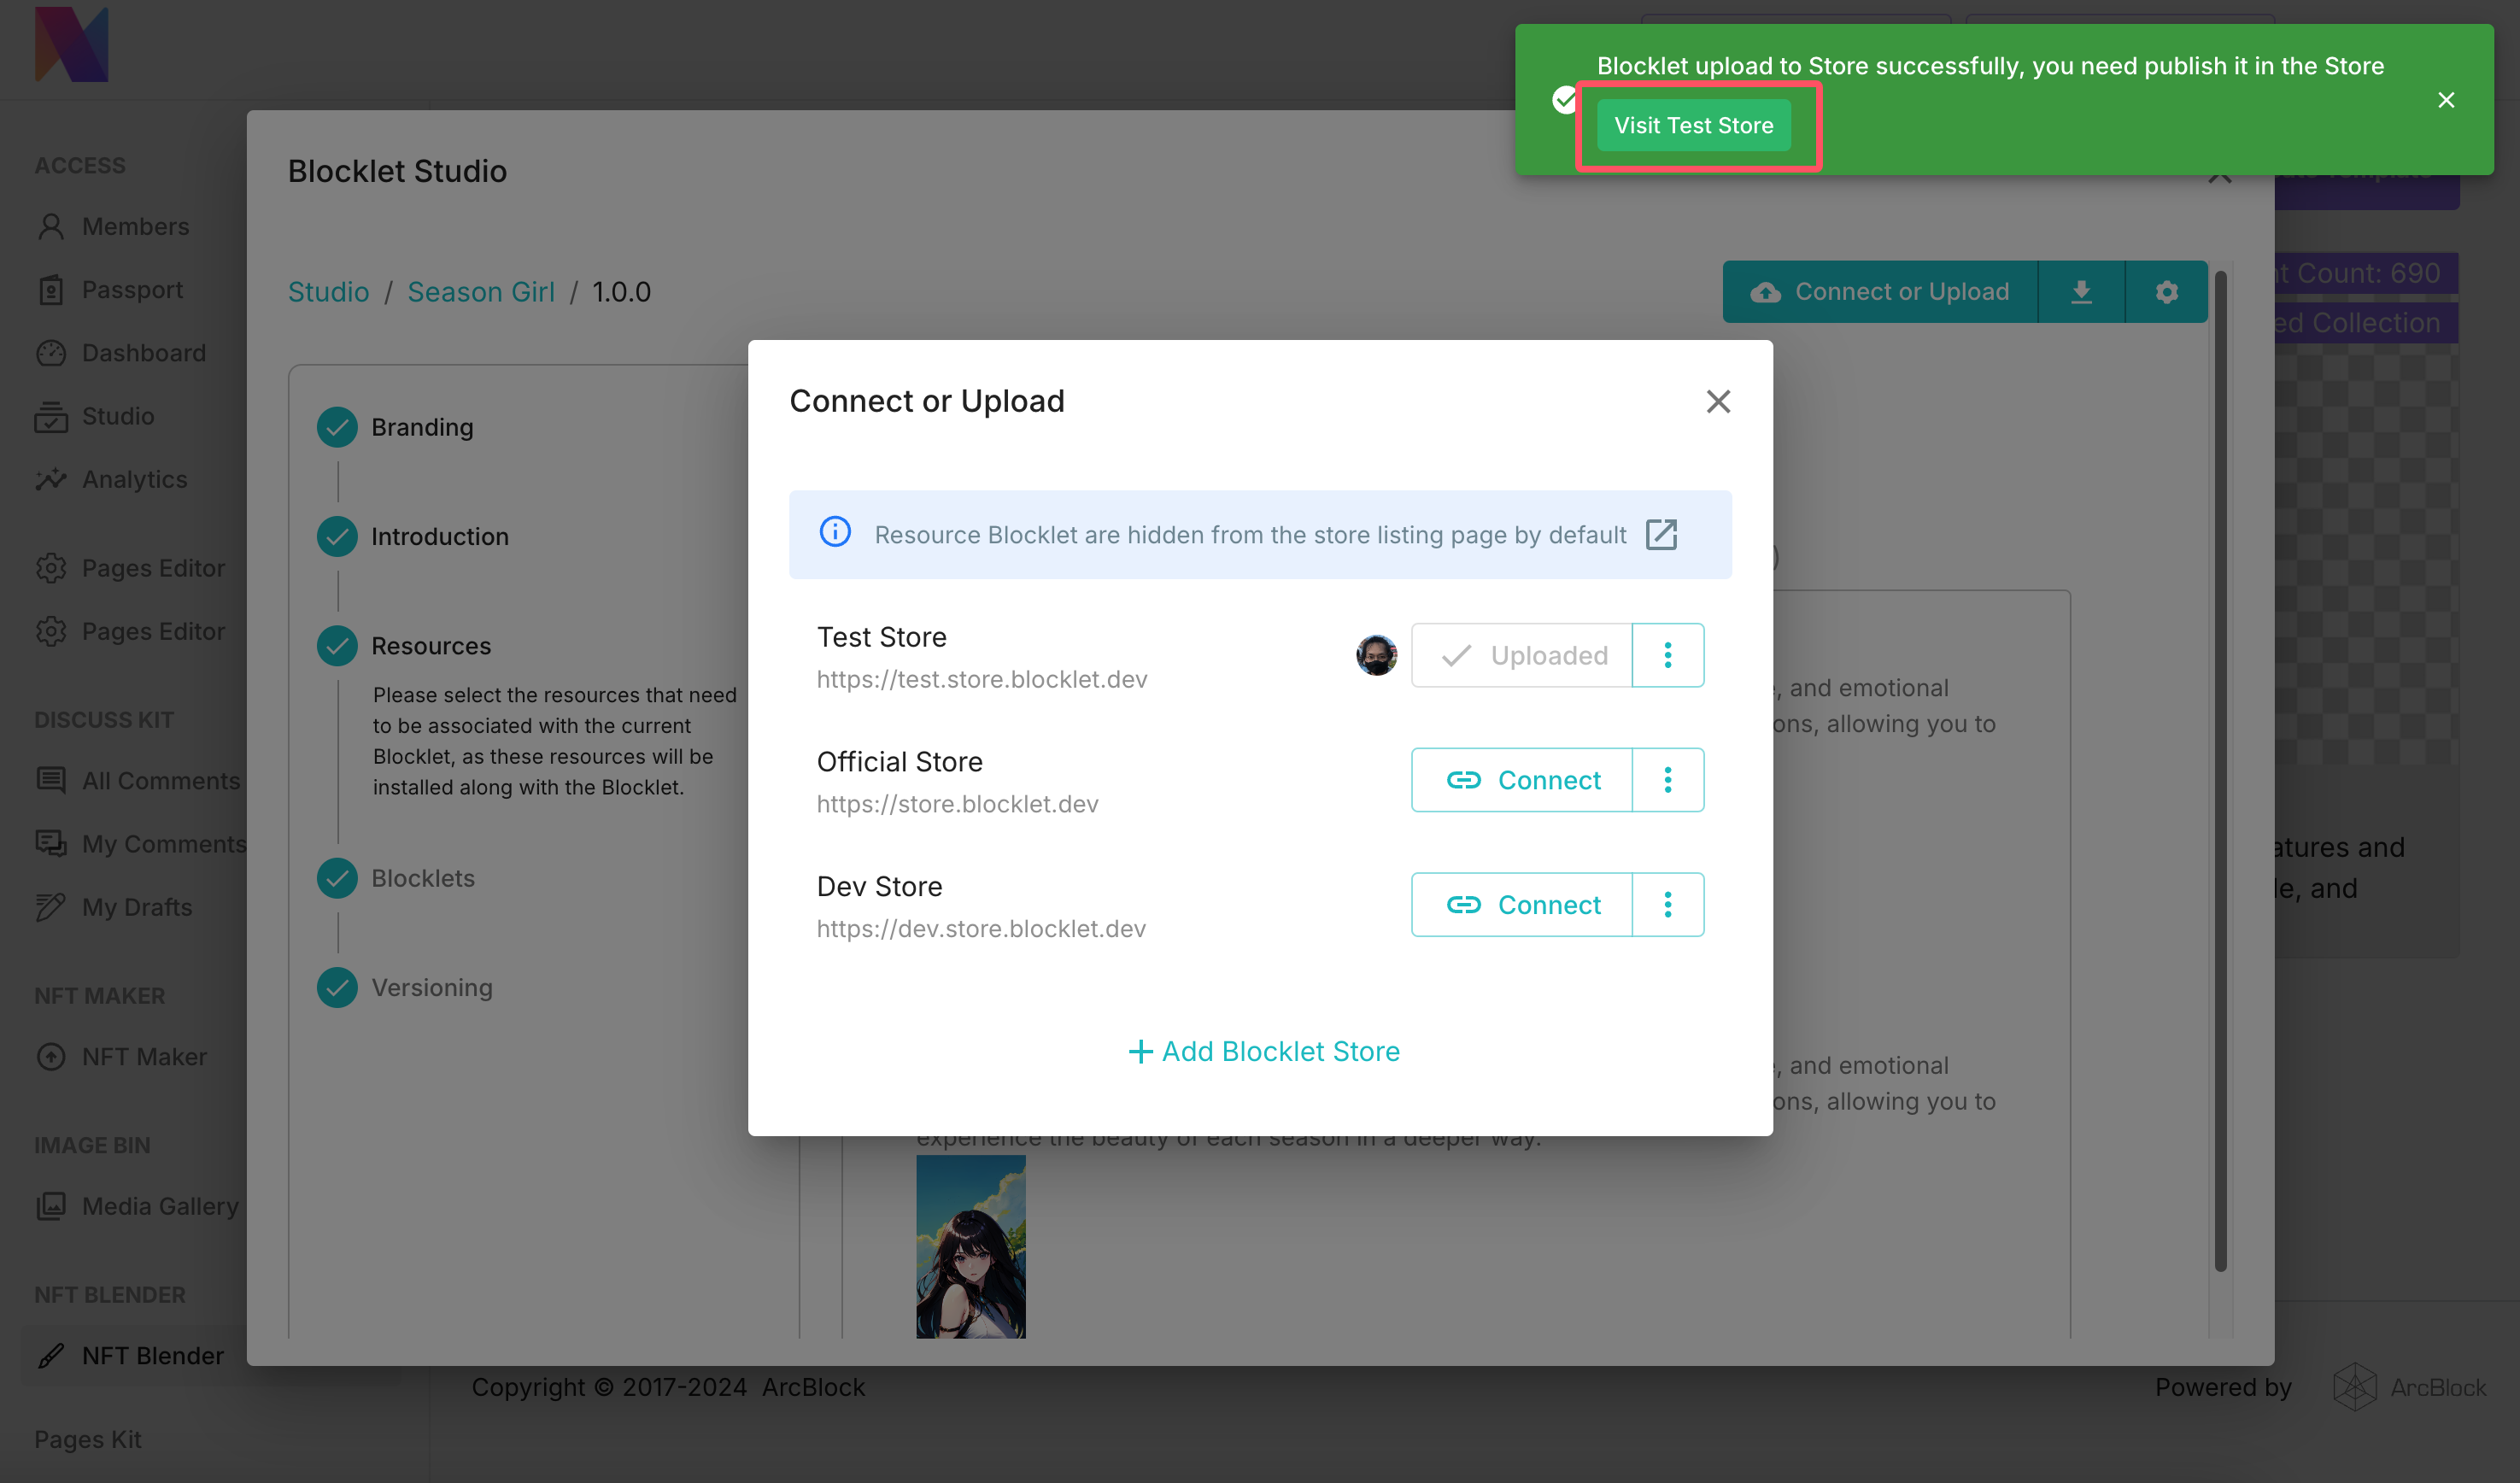Dismiss the green success notification

(x=2445, y=100)
